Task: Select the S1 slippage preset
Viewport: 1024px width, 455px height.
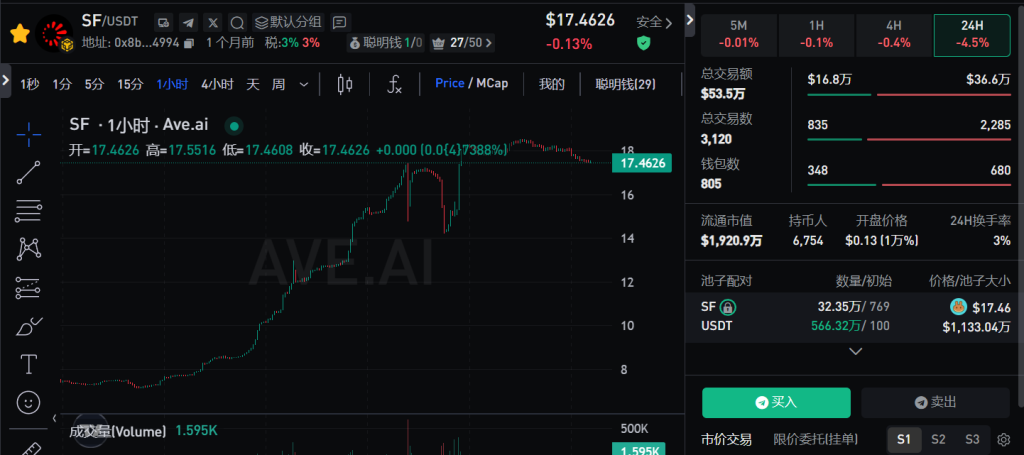Action: coord(904,439)
